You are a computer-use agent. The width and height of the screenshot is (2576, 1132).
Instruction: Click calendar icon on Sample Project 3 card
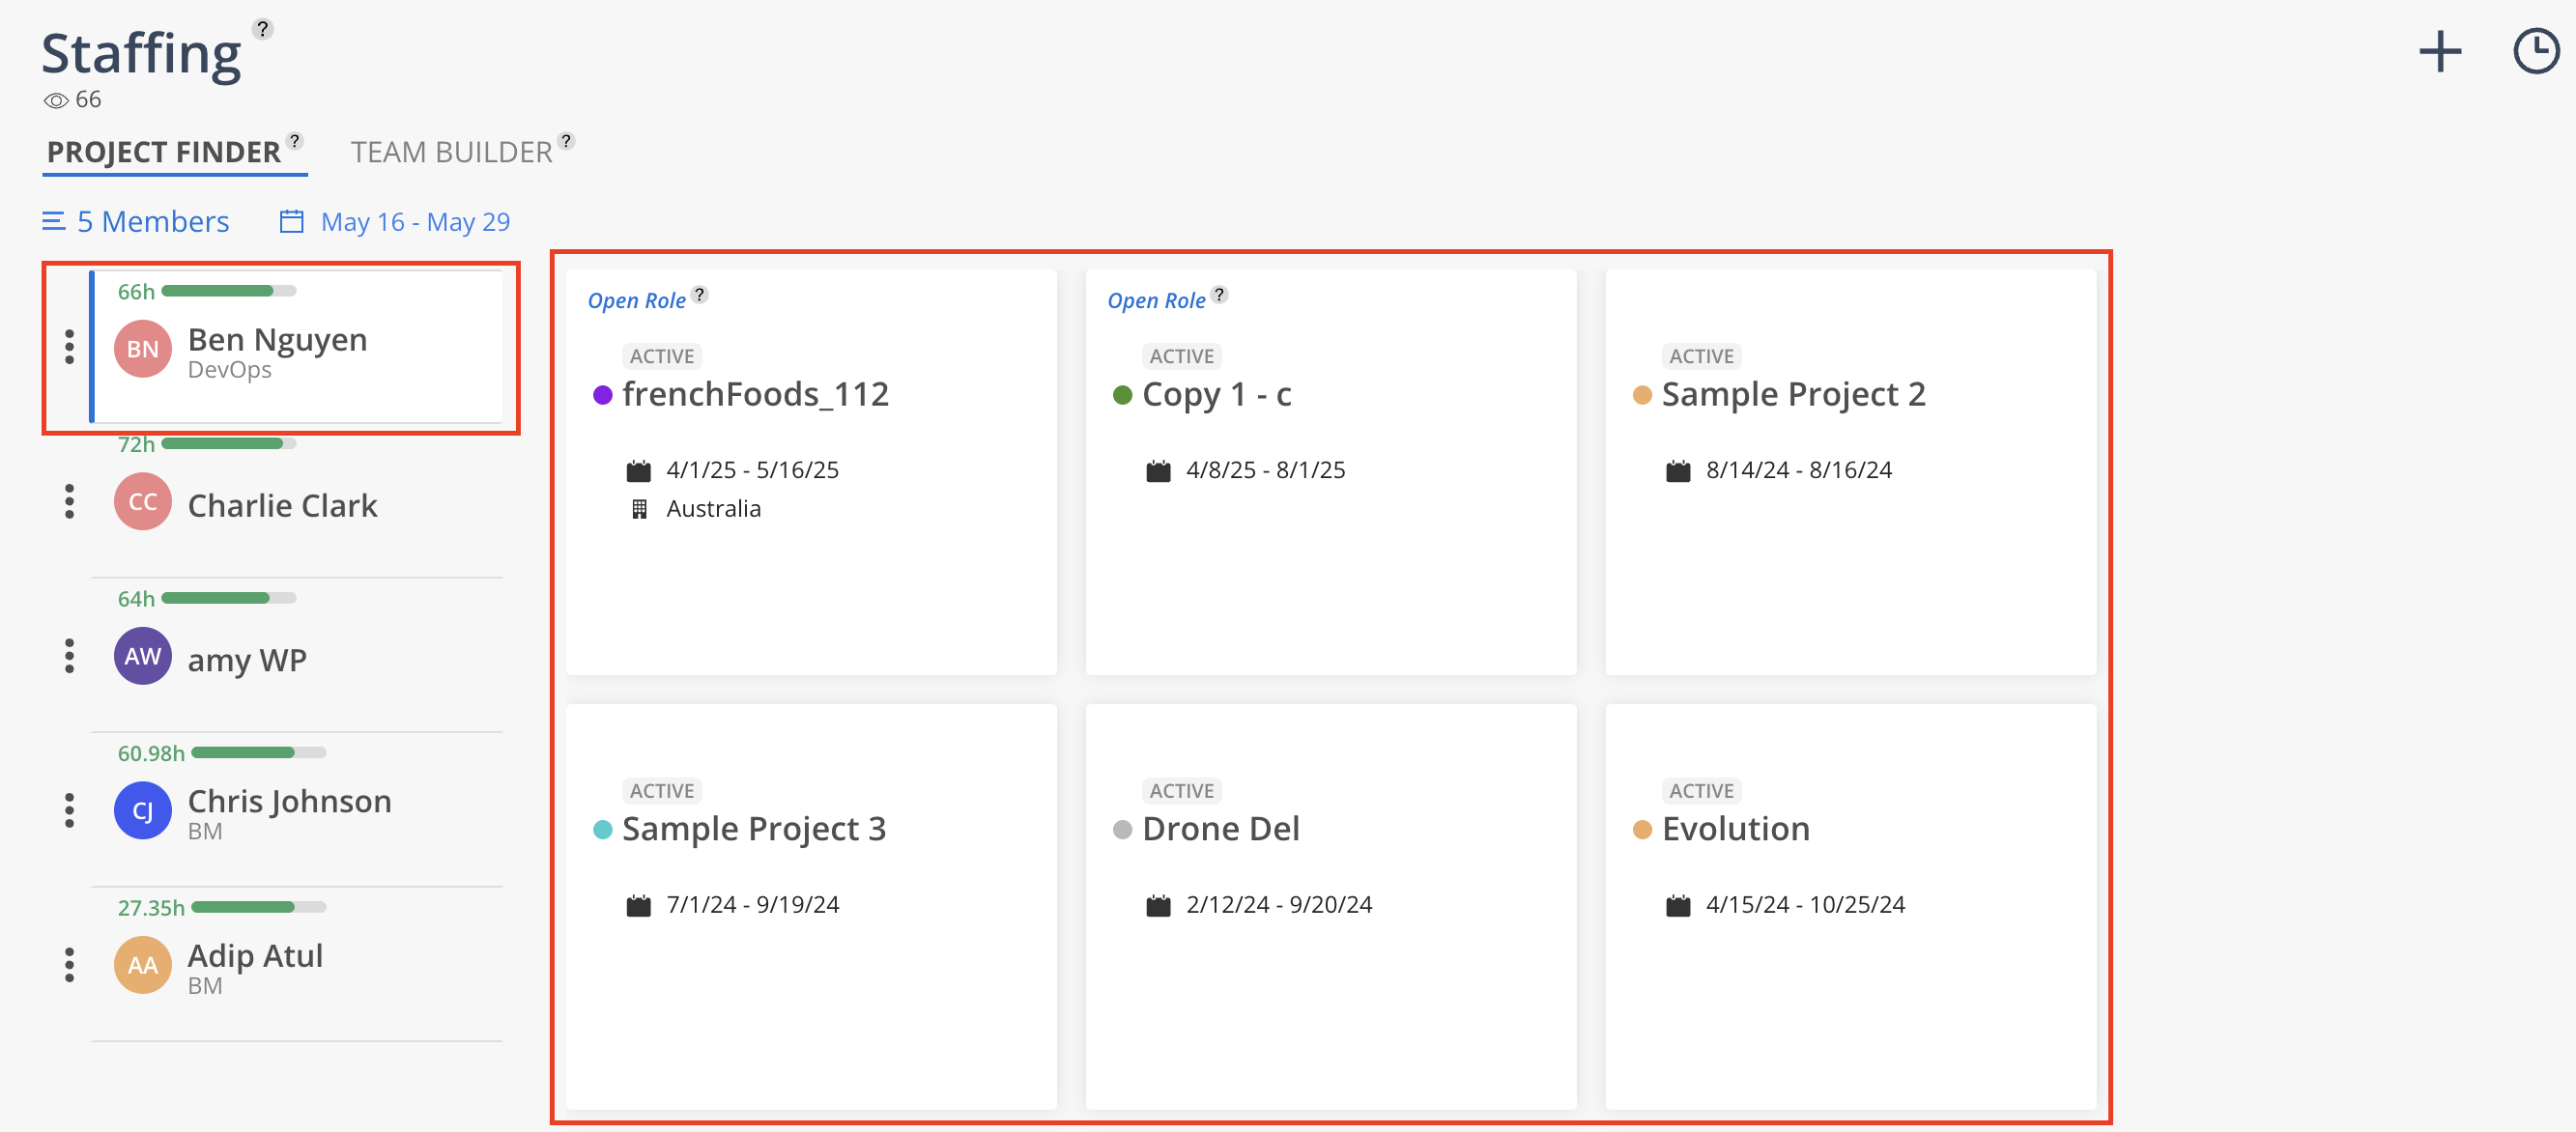[x=639, y=905]
